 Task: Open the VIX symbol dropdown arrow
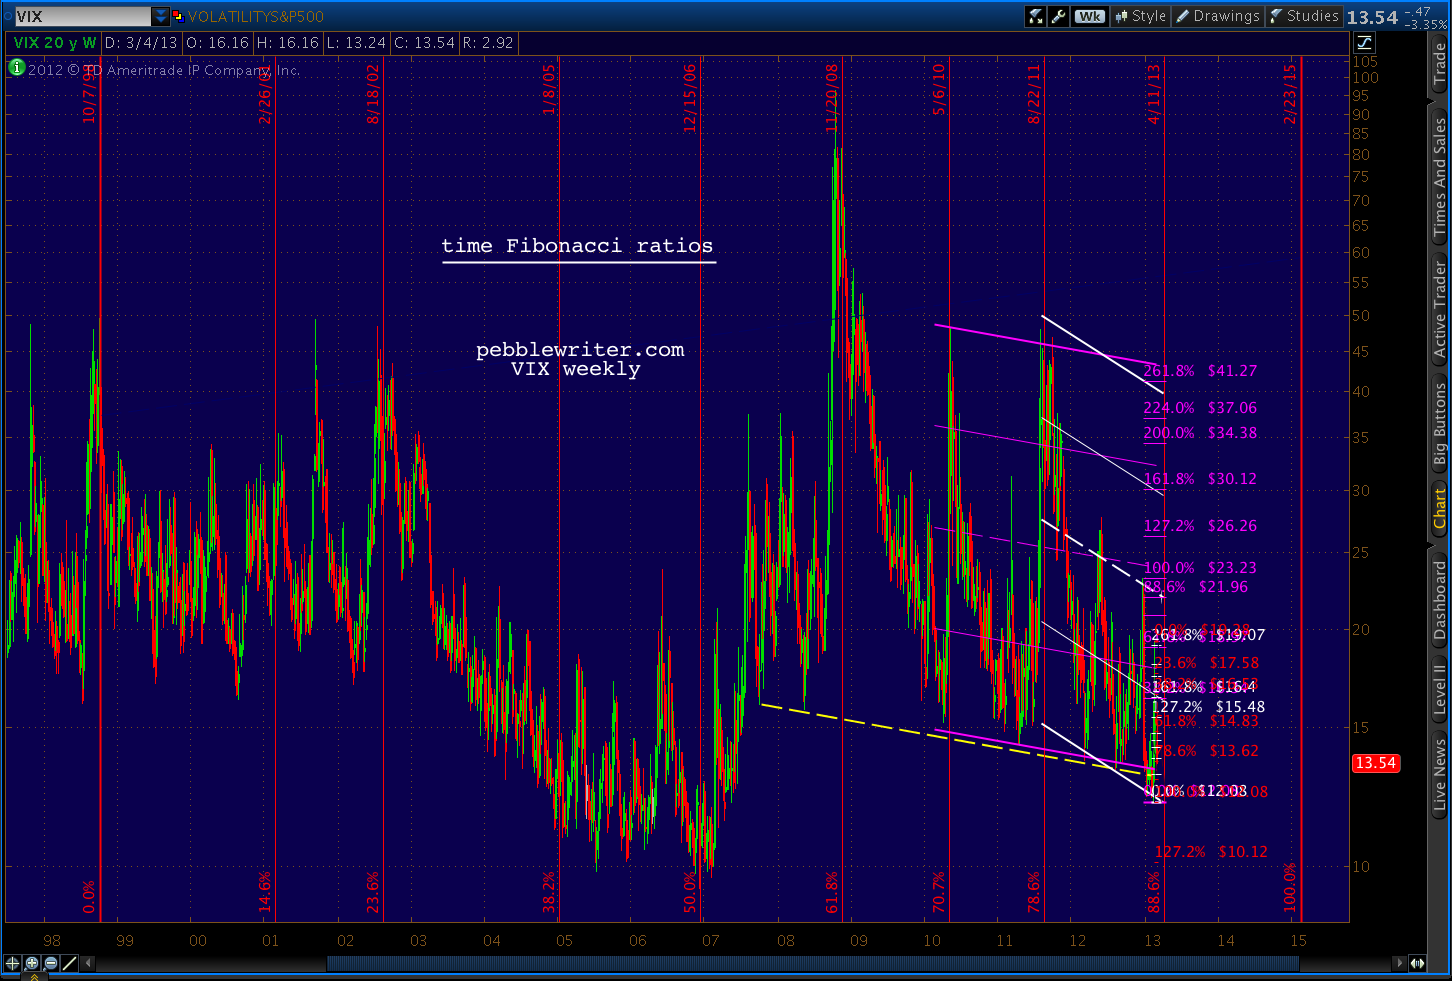161,16
